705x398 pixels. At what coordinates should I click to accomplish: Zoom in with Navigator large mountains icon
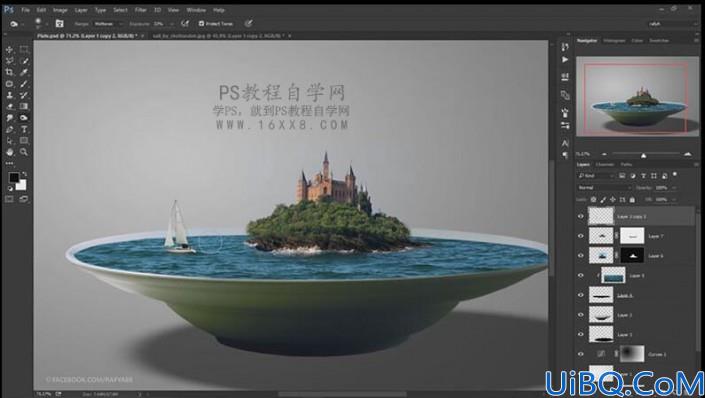coord(687,154)
